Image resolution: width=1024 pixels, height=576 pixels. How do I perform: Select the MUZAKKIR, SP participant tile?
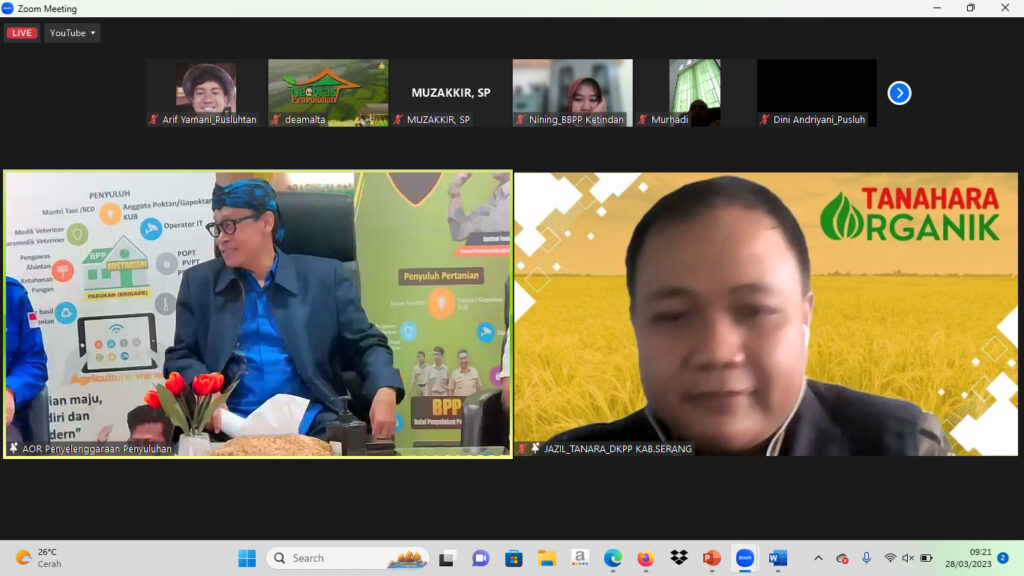click(451, 93)
